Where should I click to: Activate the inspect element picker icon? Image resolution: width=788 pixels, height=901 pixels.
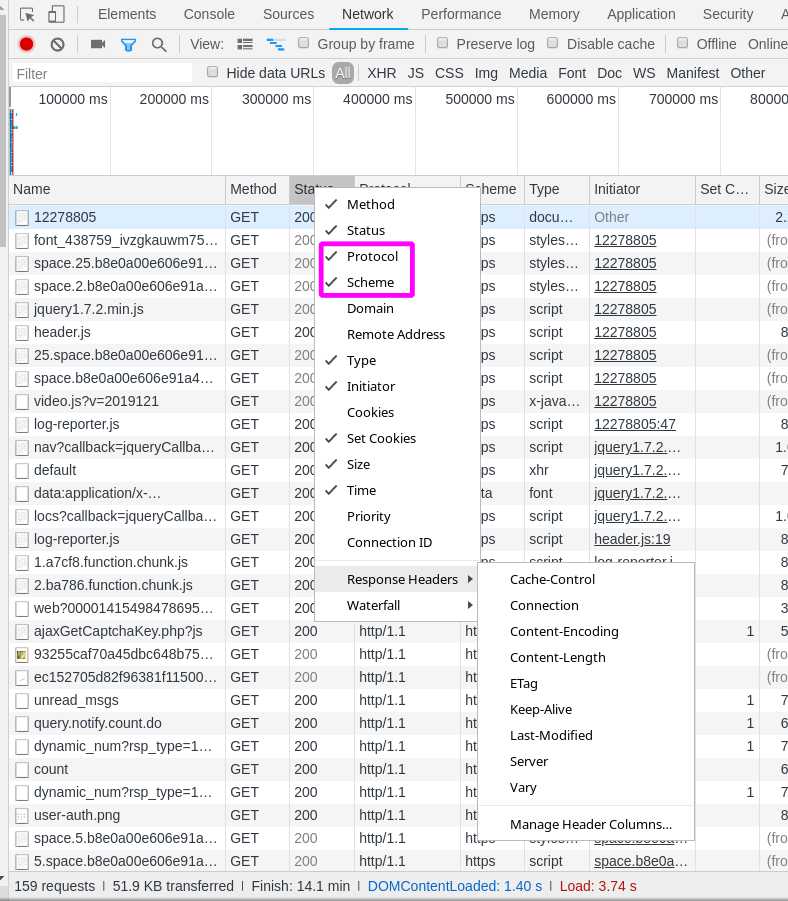27,14
